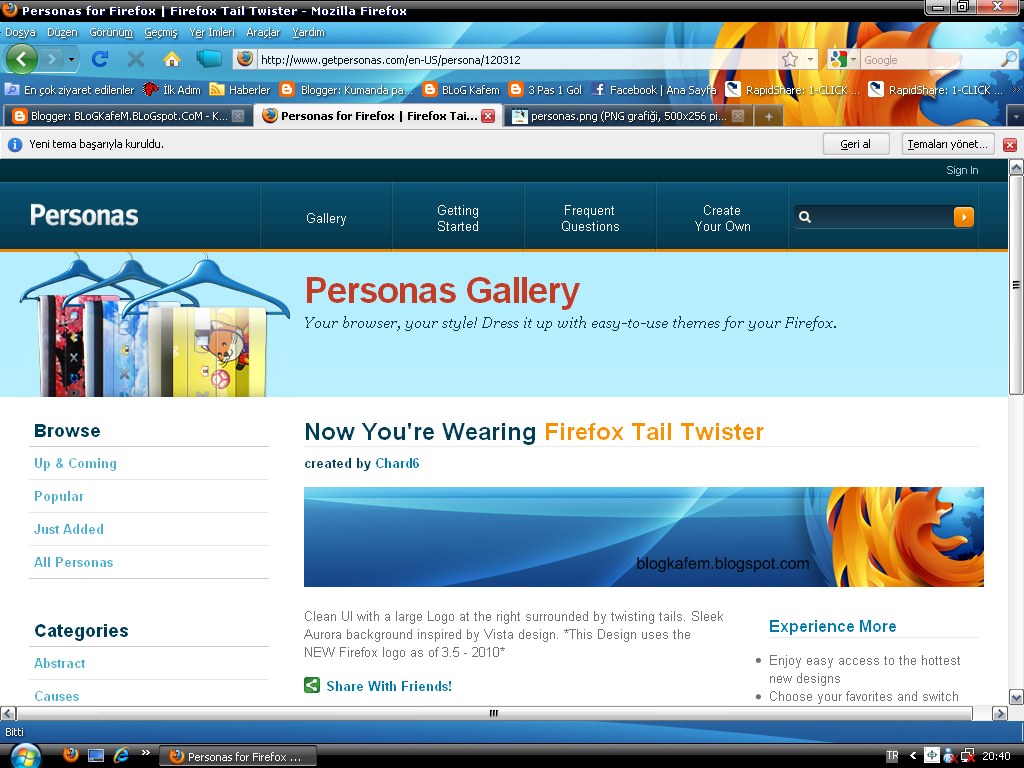This screenshot has width=1024, height=768.
Task: Click the search magnifier icon in the toolbar
Action: (x=1009, y=59)
